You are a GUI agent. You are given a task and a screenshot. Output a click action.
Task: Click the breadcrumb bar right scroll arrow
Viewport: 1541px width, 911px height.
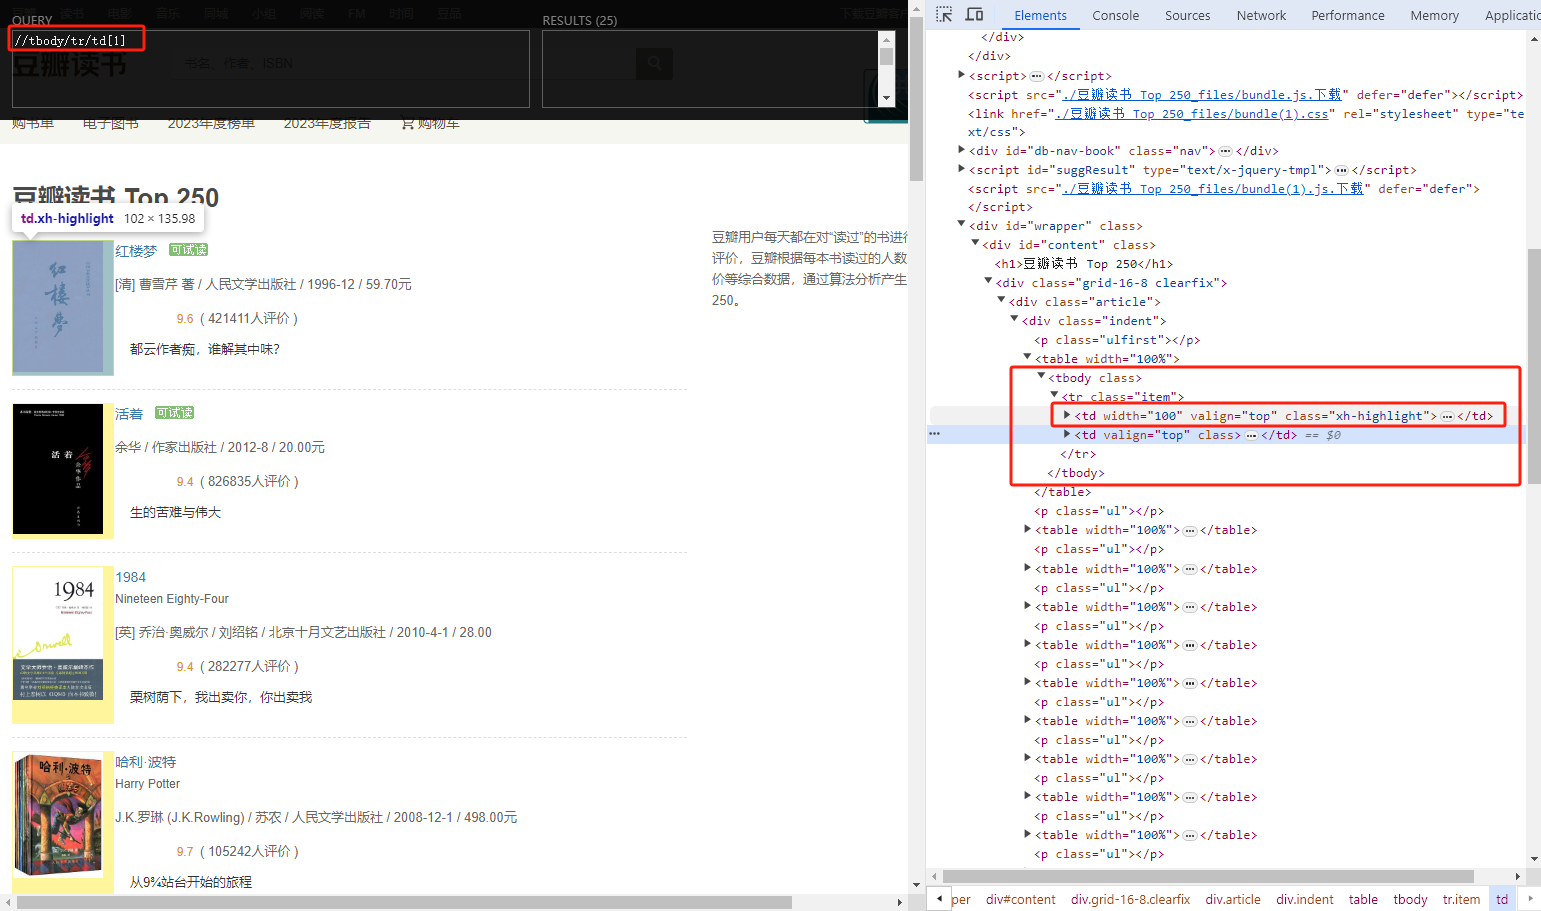[x=1530, y=899]
